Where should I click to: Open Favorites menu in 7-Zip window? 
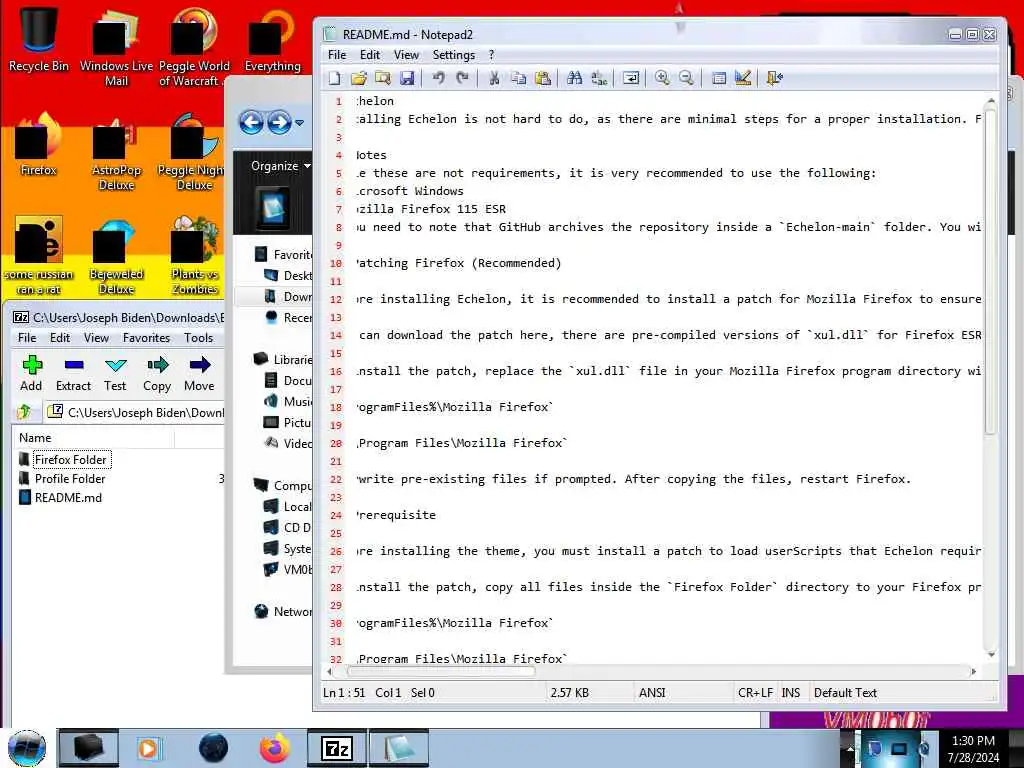[146, 338]
